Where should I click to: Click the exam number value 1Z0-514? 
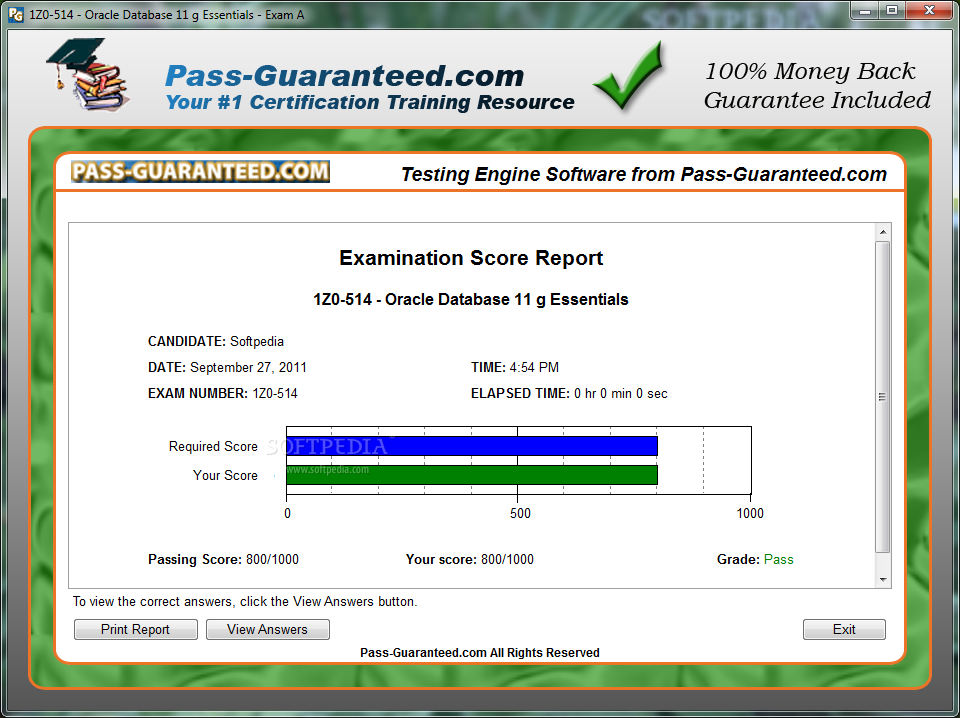[x=275, y=394]
